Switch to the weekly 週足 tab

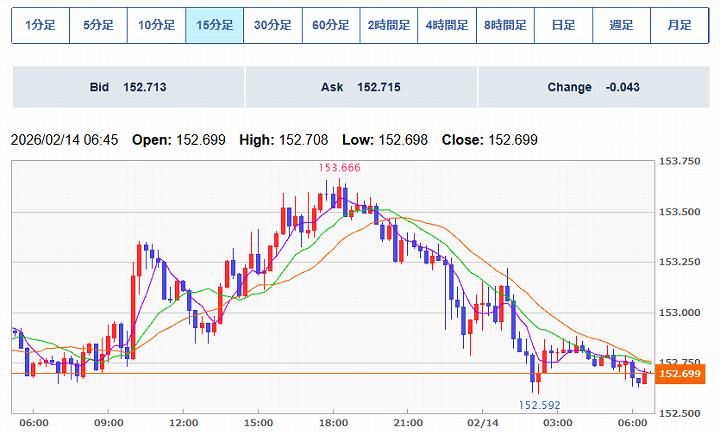pyautogui.click(x=620, y=24)
